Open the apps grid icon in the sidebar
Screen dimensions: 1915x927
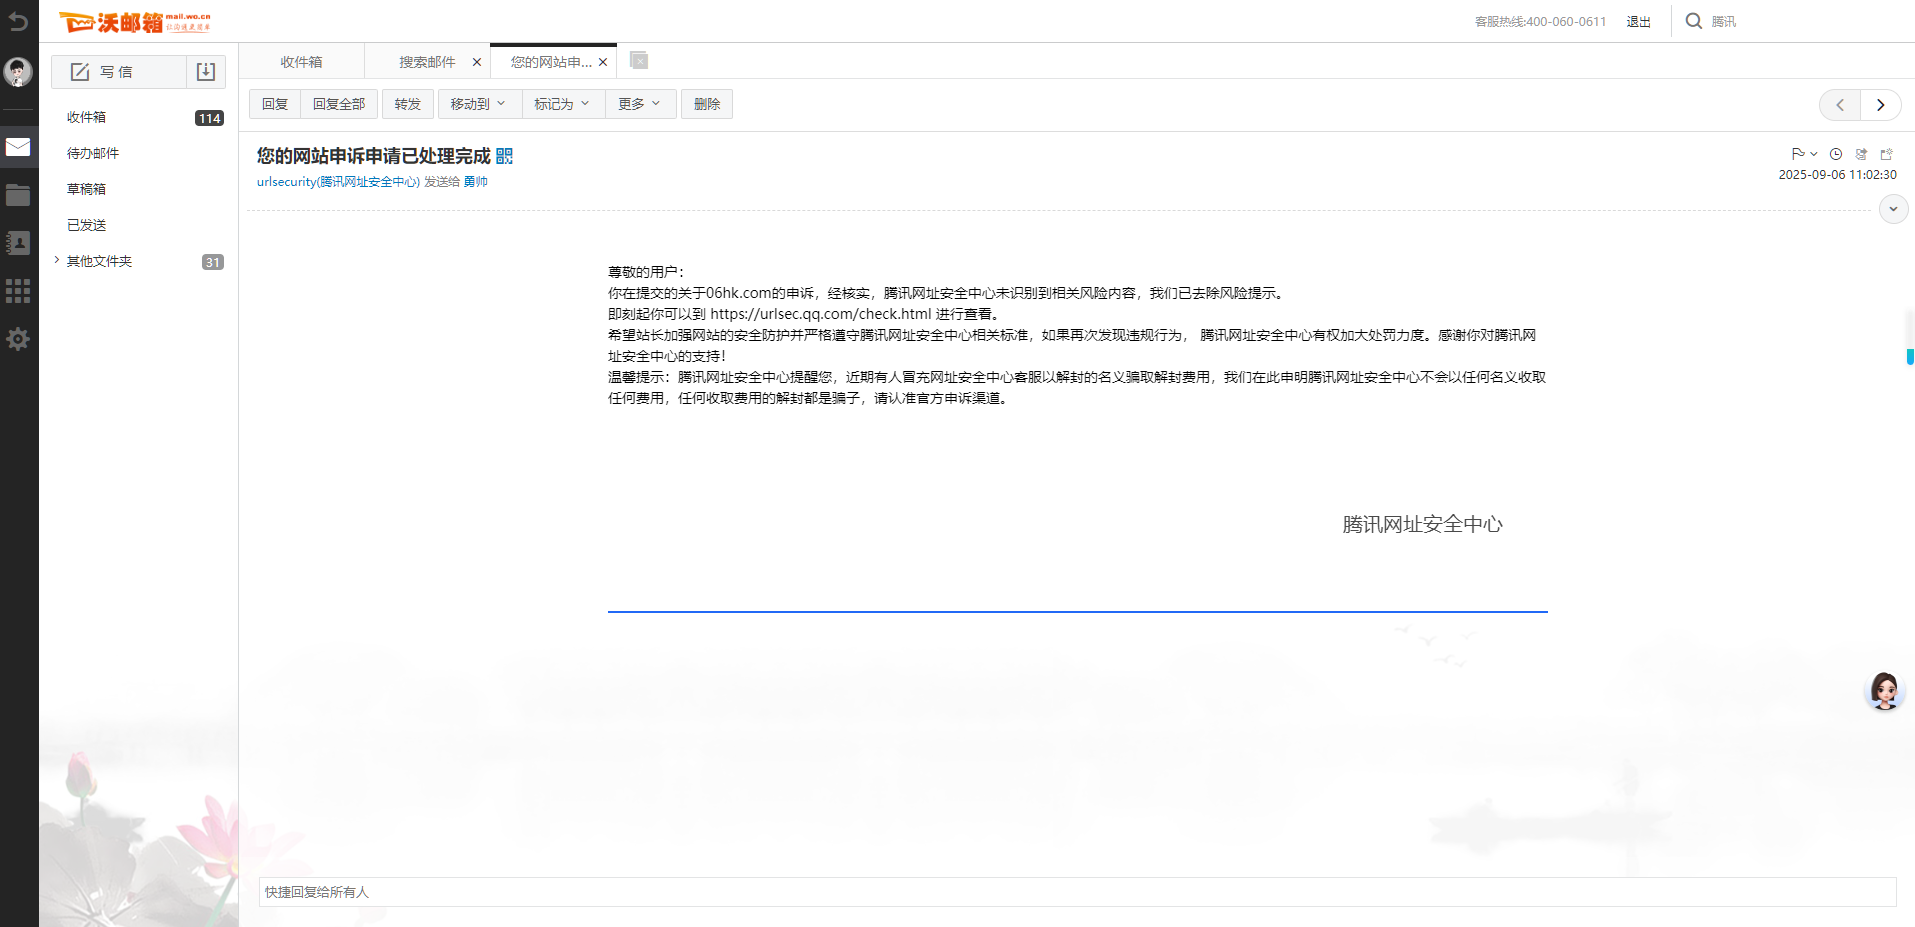(x=18, y=291)
